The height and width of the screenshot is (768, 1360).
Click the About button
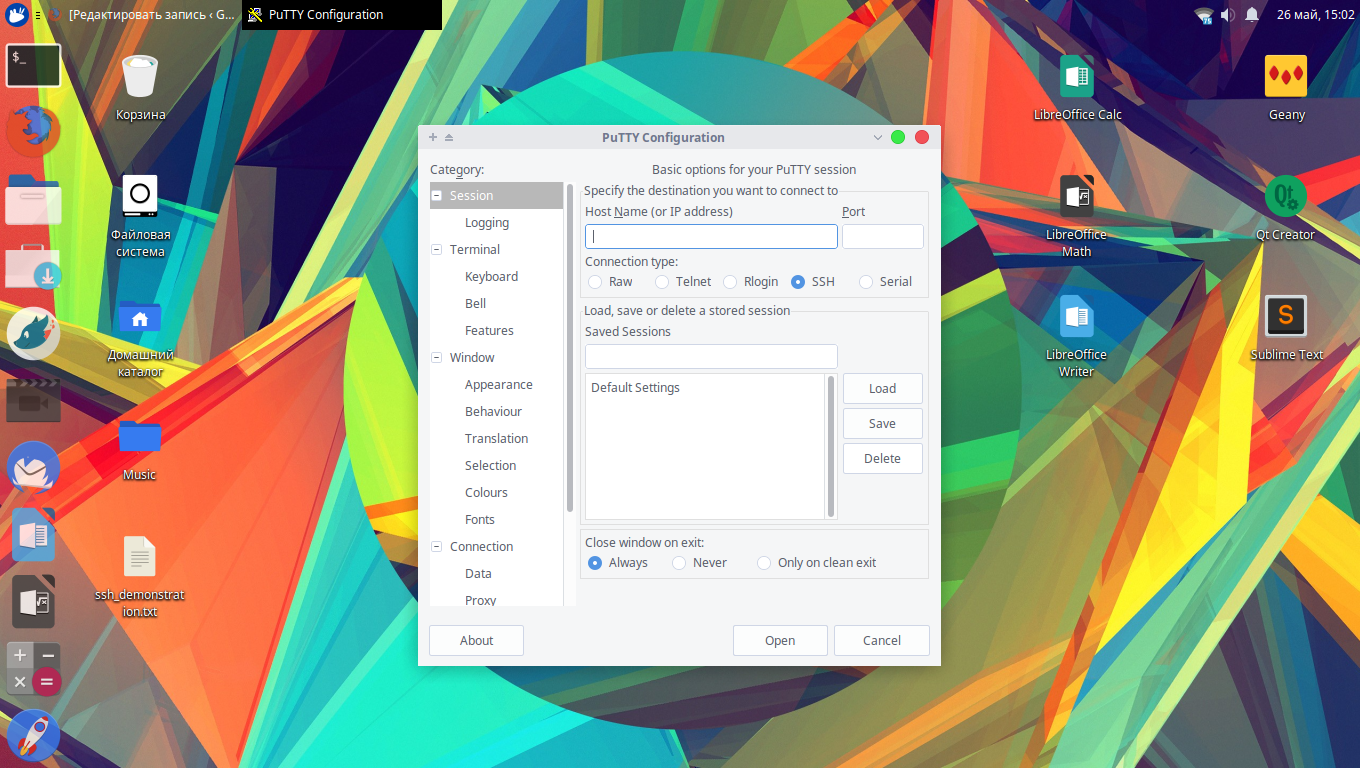point(476,641)
